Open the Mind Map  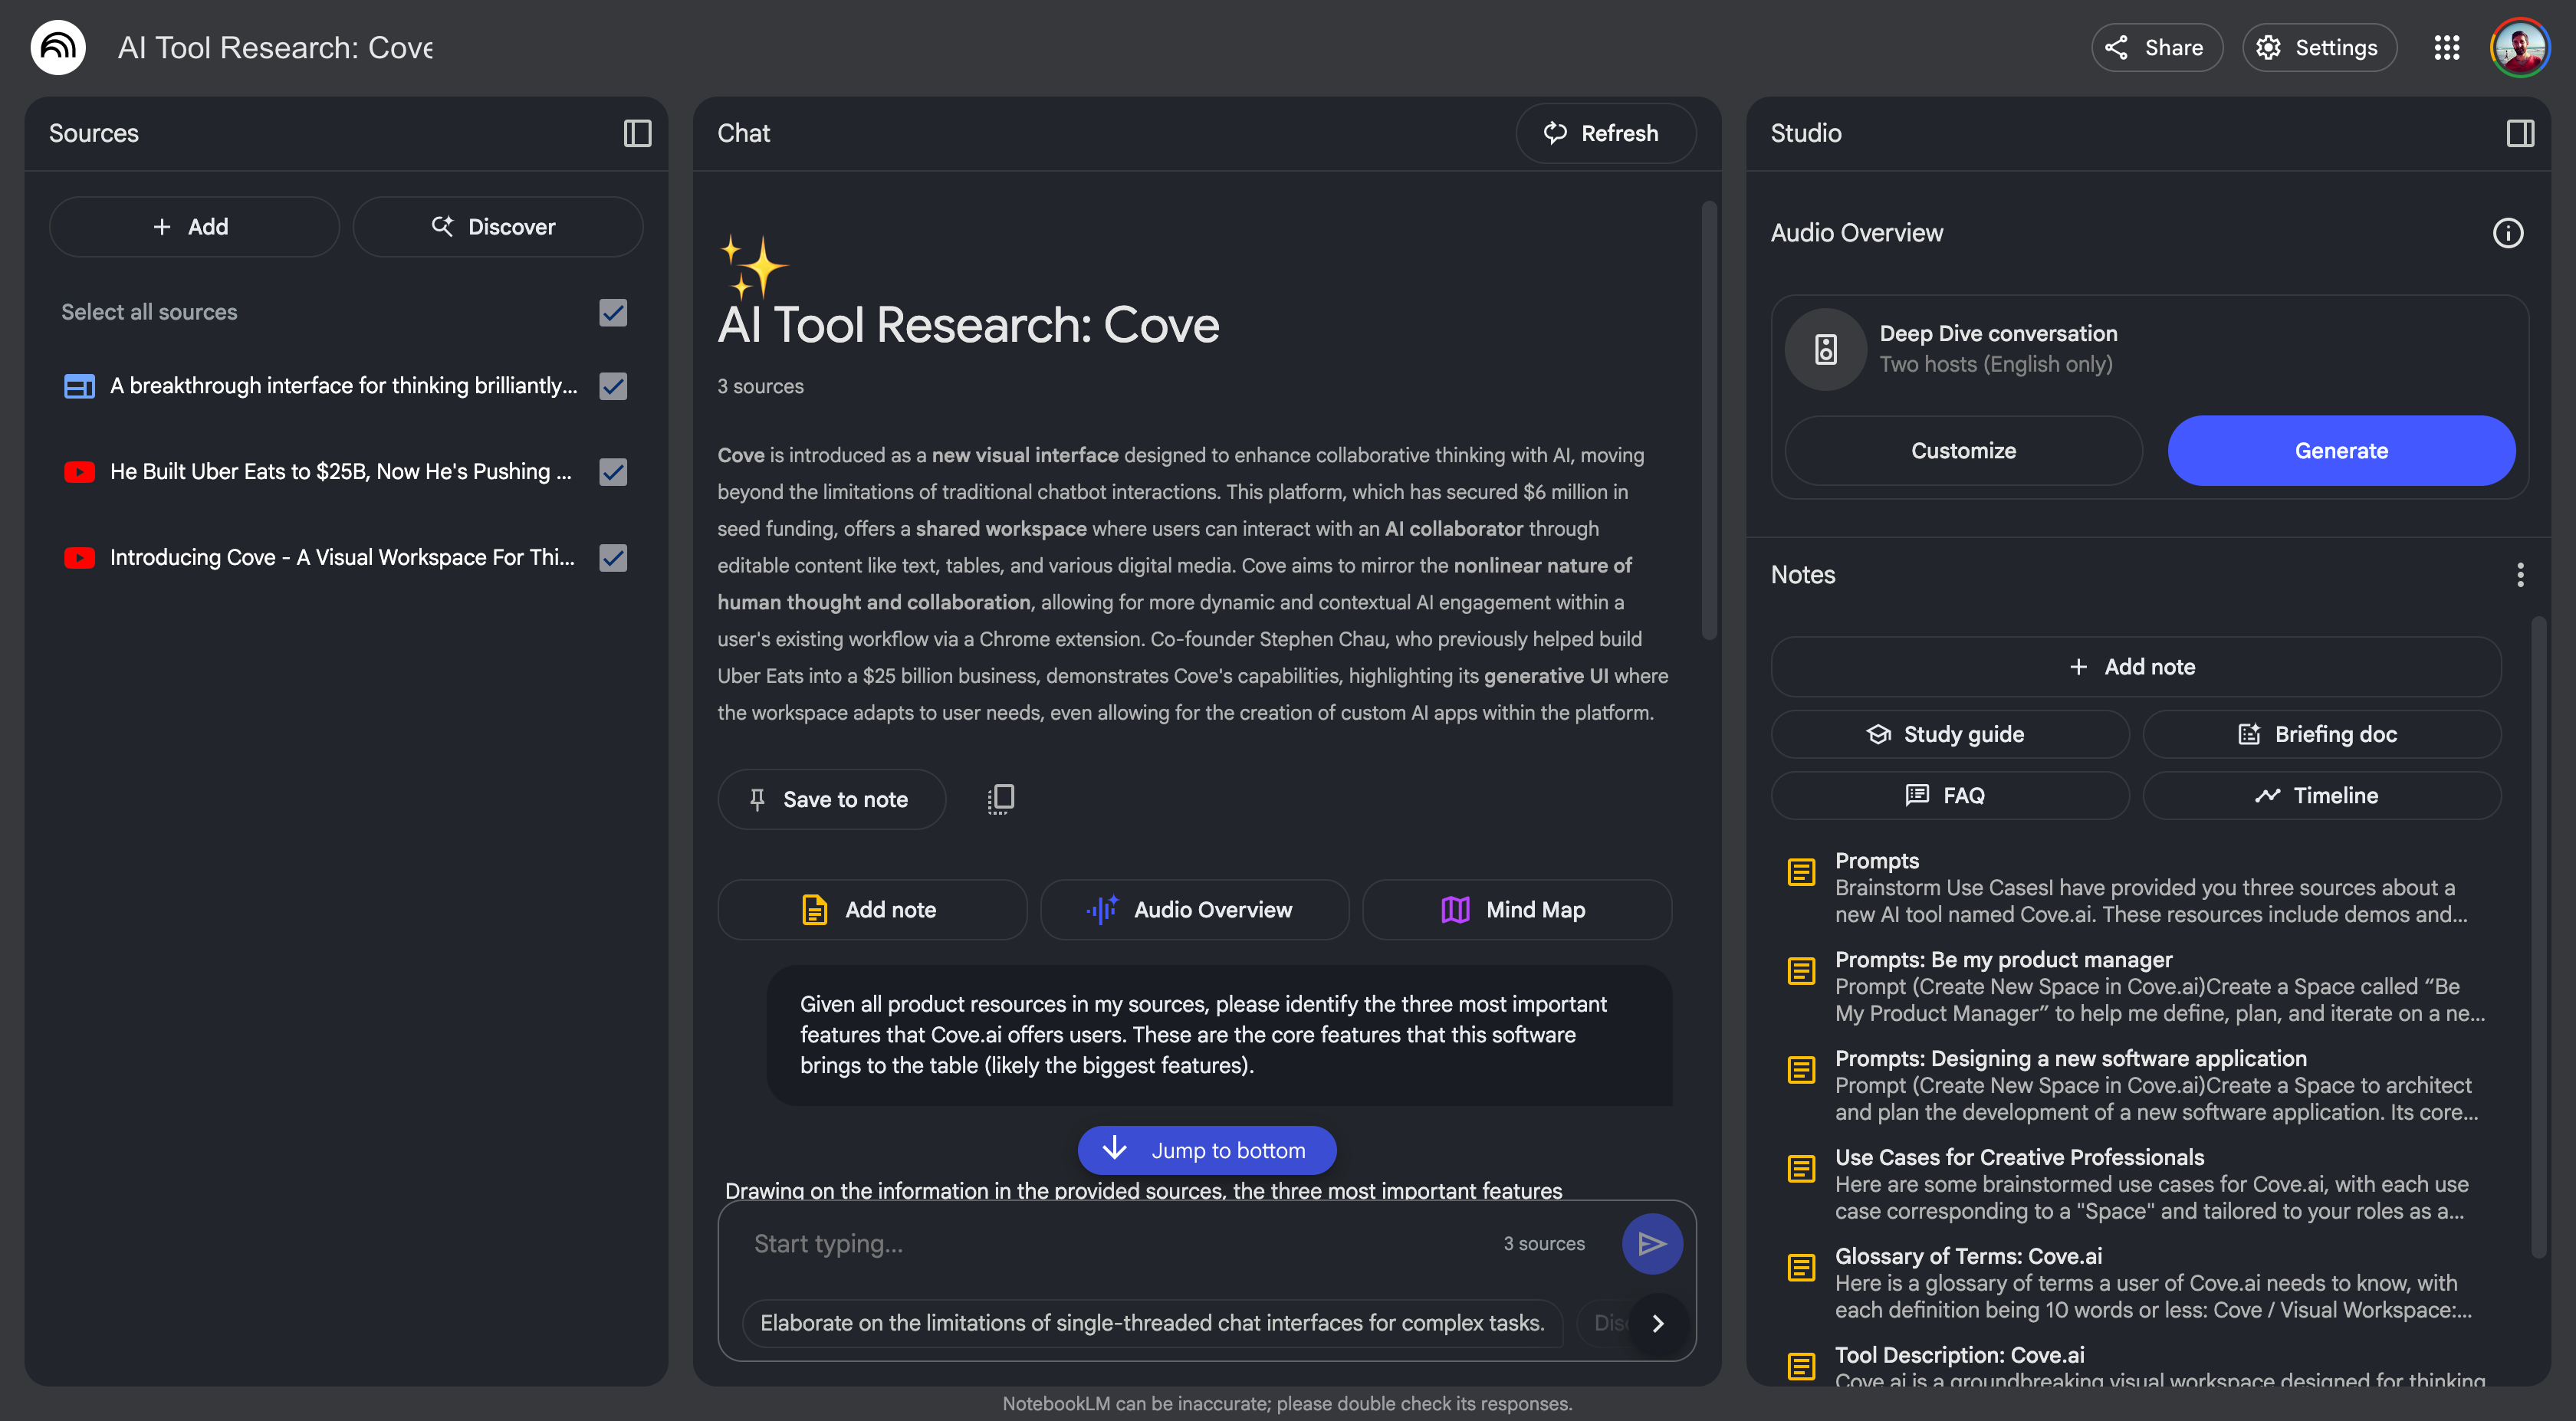pyautogui.click(x=1517, y=910)
